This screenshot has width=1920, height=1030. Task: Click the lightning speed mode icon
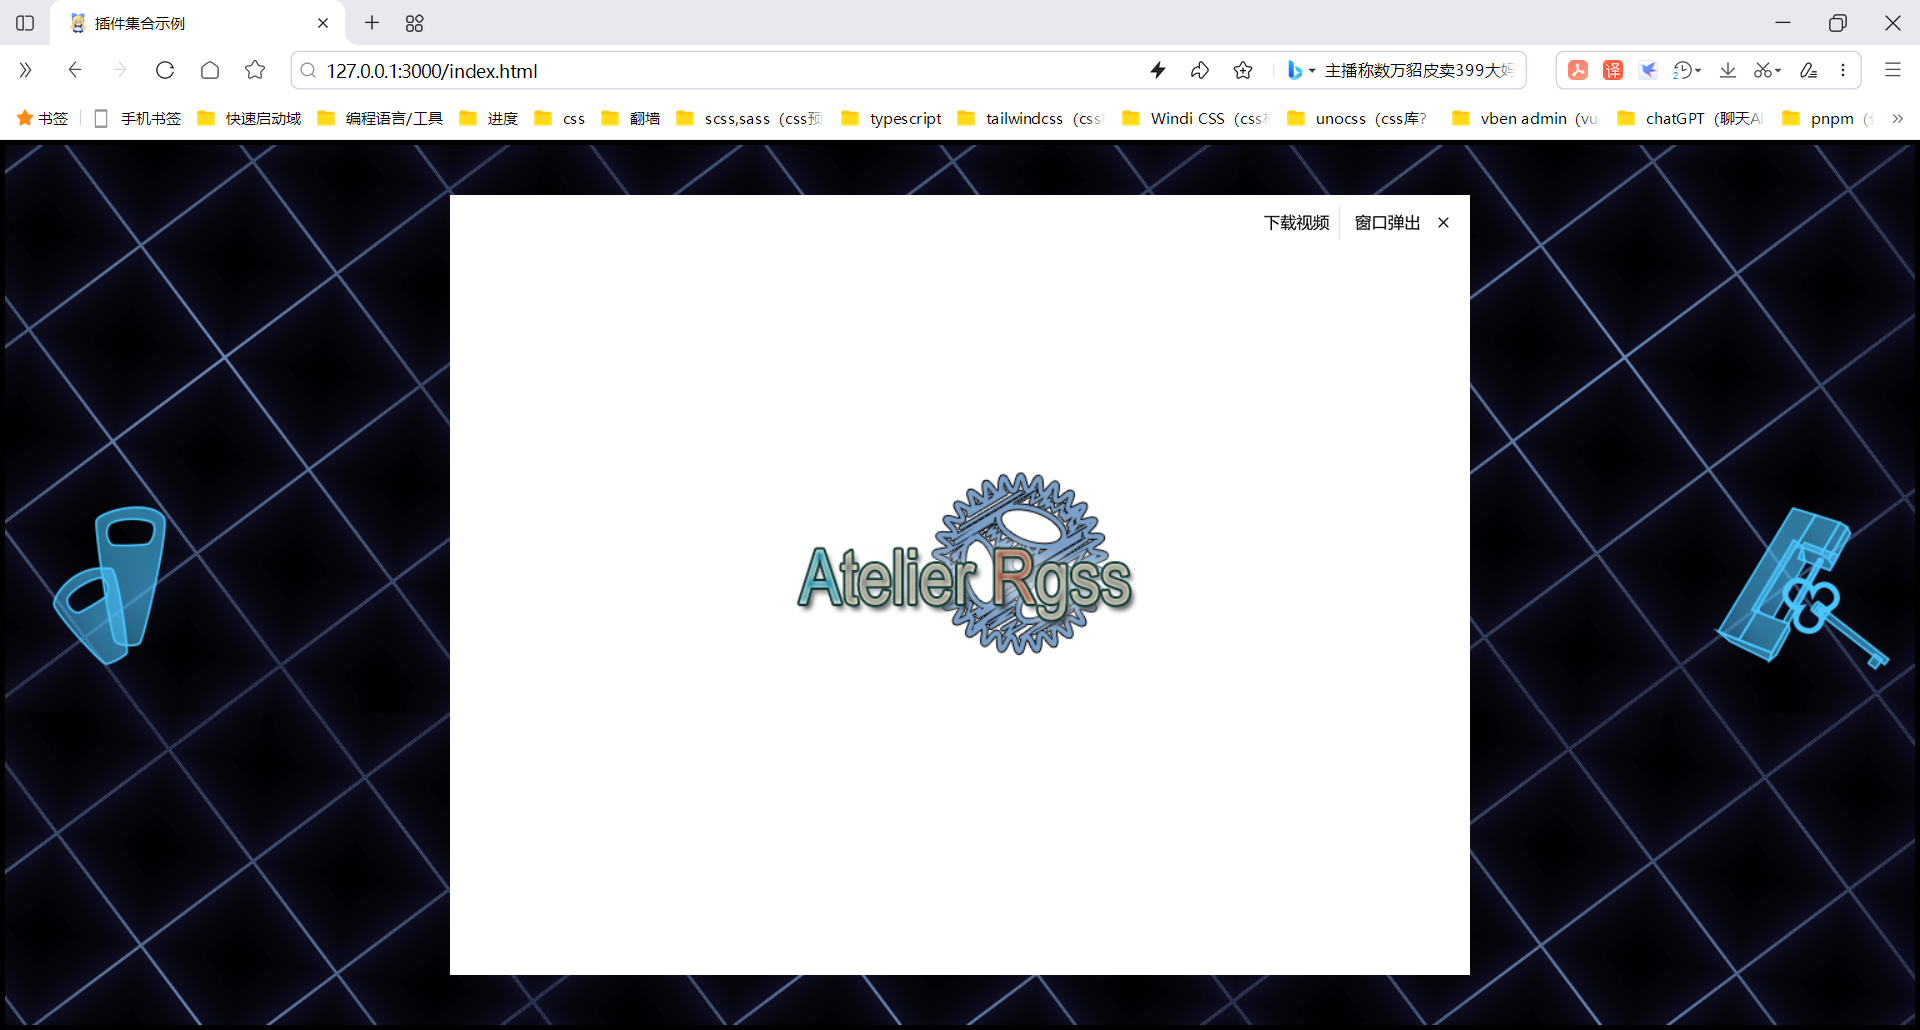click(x=1158, y=70)
